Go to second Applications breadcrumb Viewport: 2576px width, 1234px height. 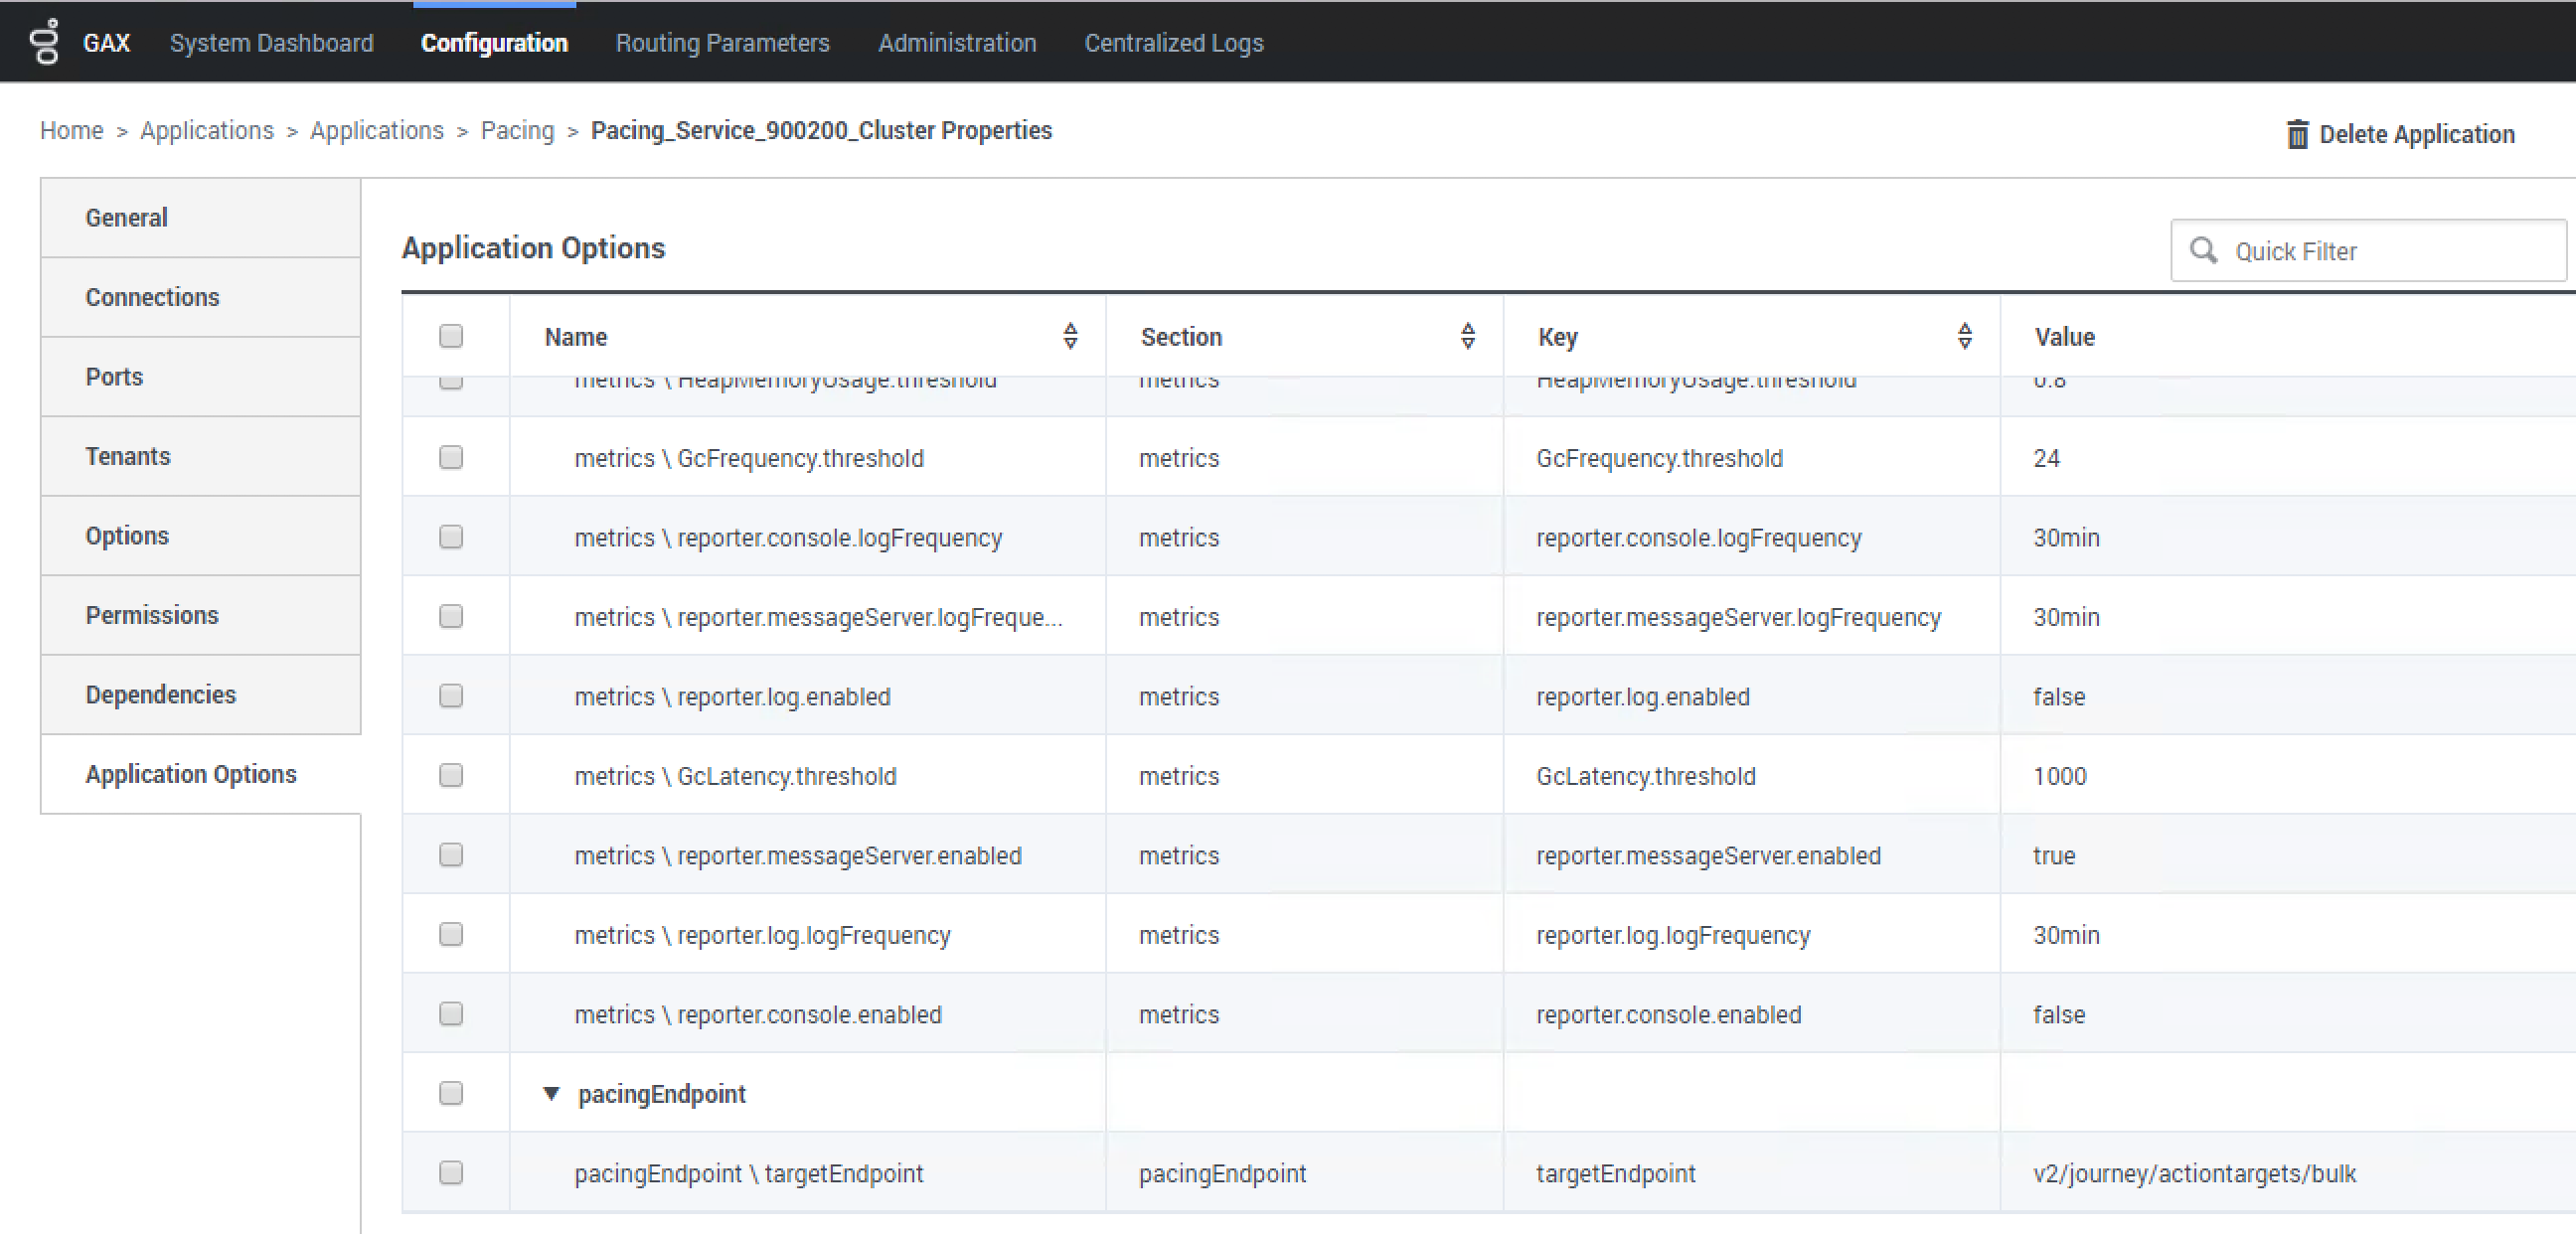click(x=377, y=130)
